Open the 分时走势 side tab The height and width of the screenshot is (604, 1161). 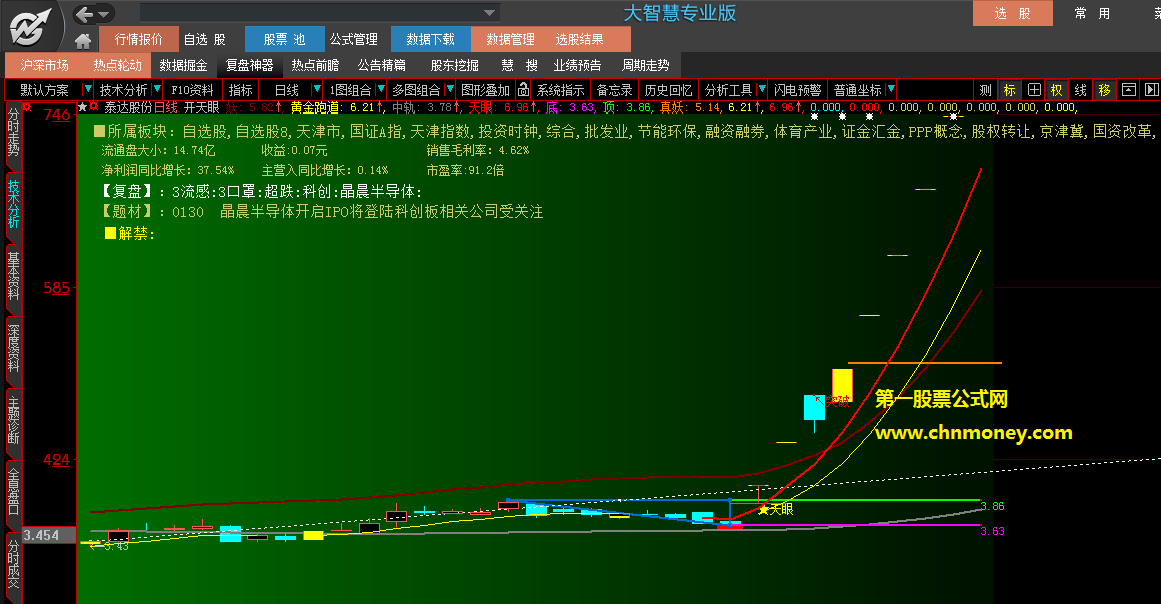tap(13, 135)
